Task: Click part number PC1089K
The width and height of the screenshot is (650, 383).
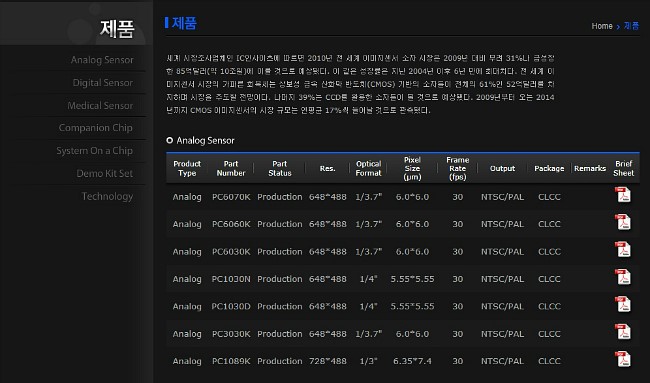Action: click(x=231, y=361)
